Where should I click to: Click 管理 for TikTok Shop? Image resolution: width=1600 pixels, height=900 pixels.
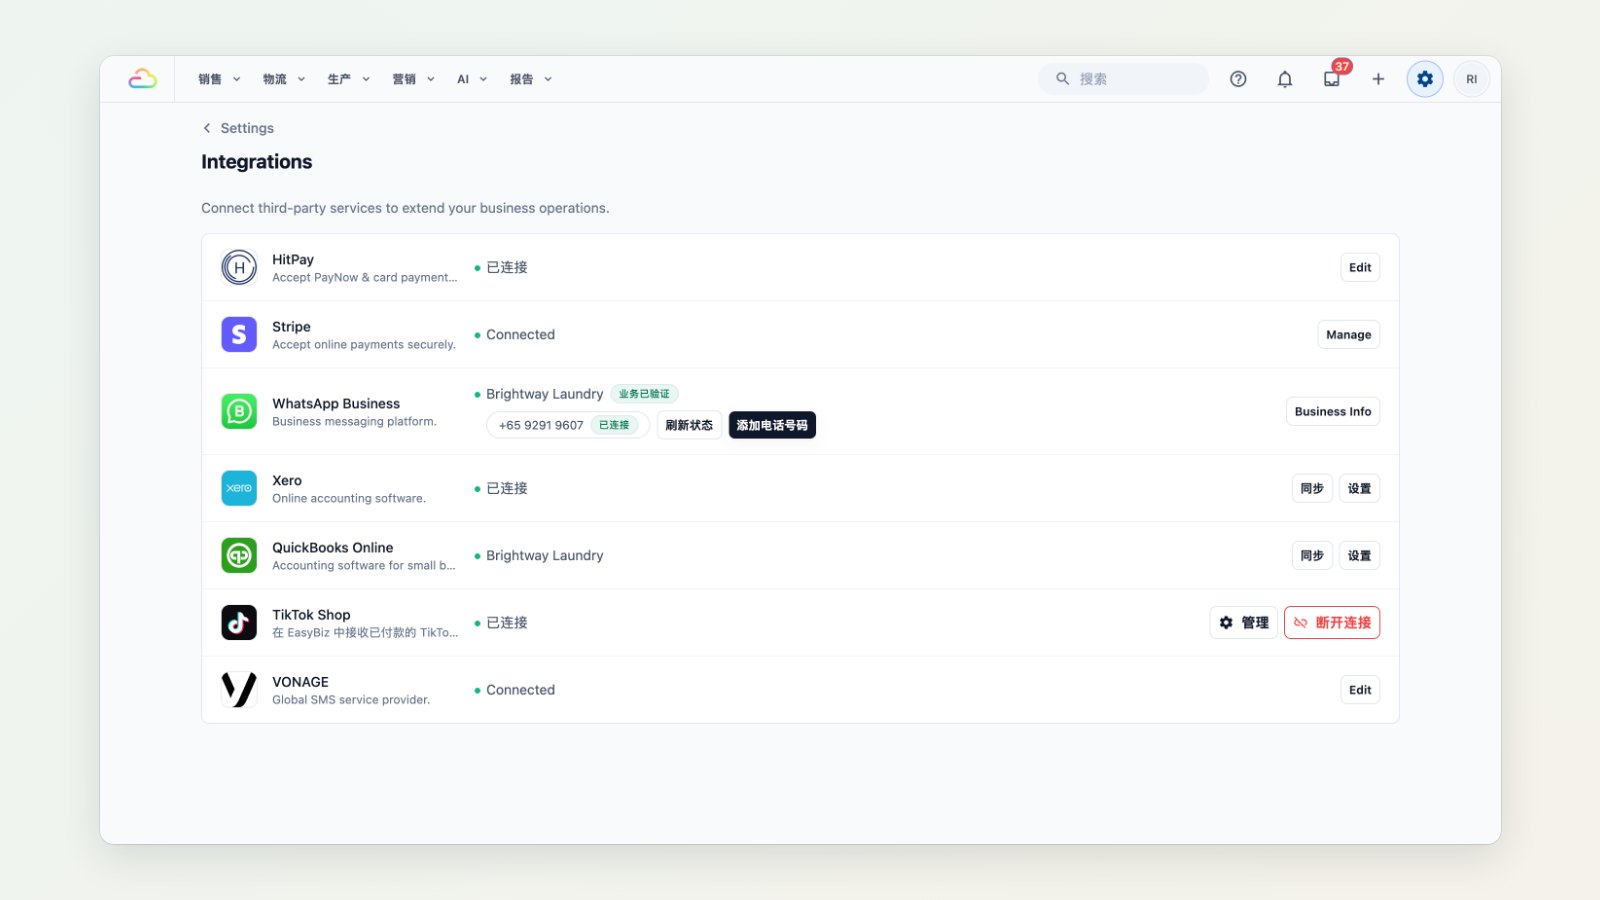[x=1244, y=622]
